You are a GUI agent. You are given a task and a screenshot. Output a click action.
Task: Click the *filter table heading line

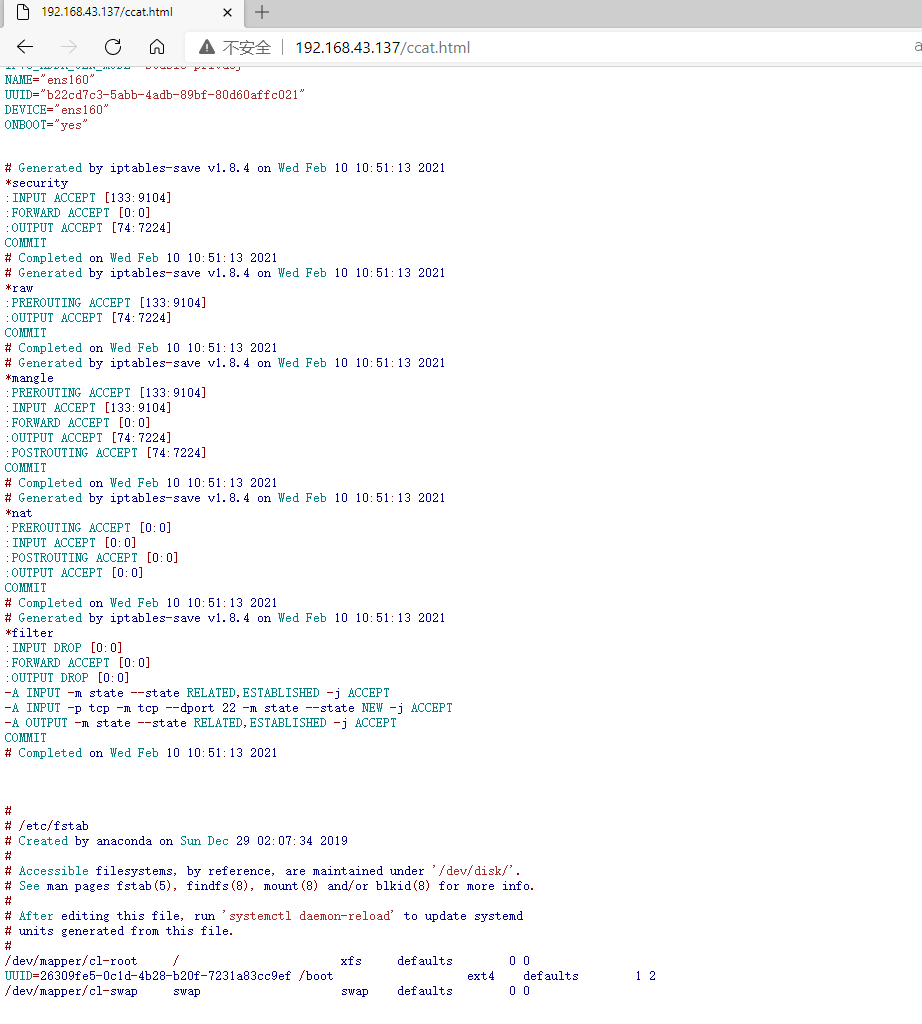30,633
